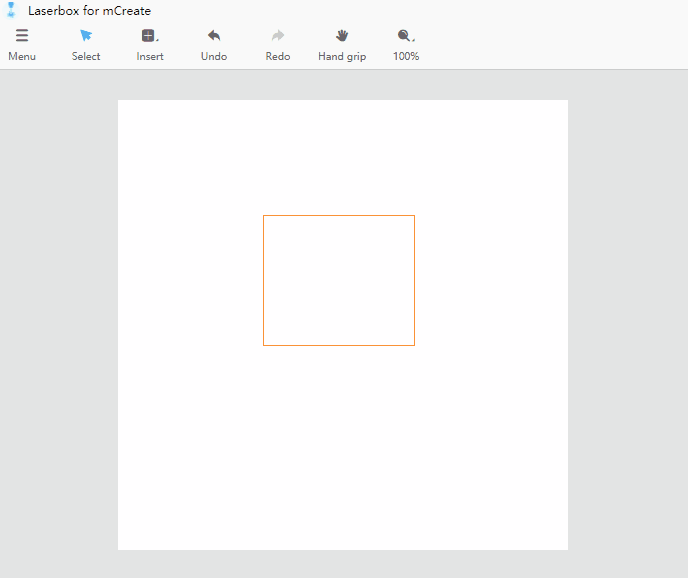Open the hamburger Menu icon

pos(22,36)
